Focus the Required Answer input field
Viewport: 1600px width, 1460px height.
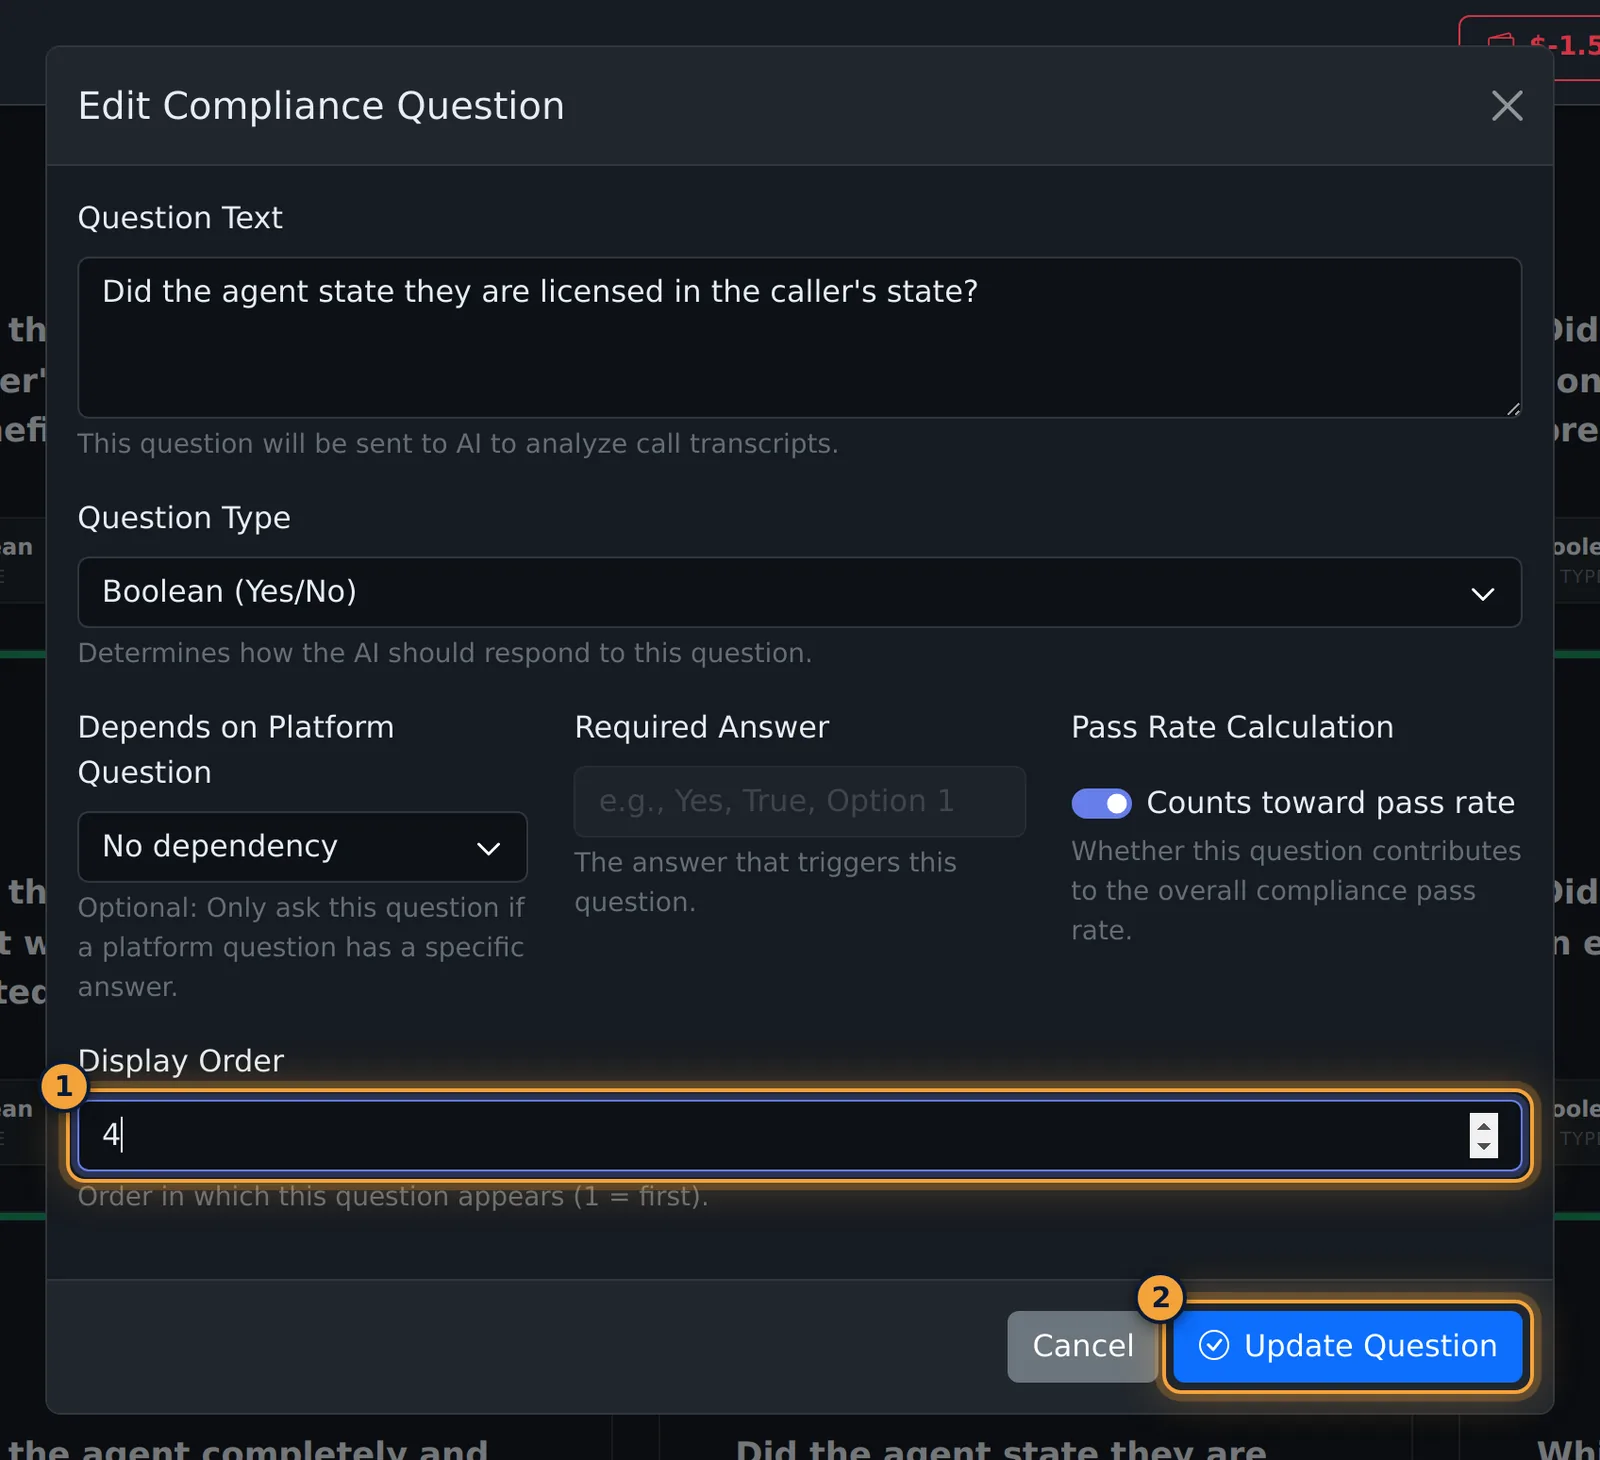800,801
